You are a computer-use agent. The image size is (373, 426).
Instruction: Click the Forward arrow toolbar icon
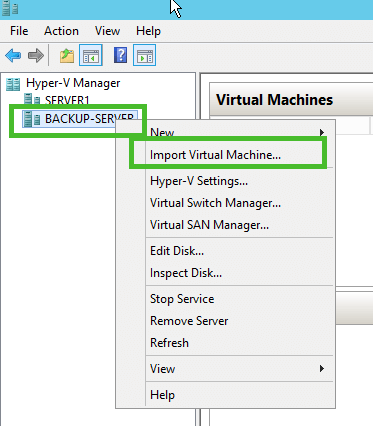(x=36, y=55)
